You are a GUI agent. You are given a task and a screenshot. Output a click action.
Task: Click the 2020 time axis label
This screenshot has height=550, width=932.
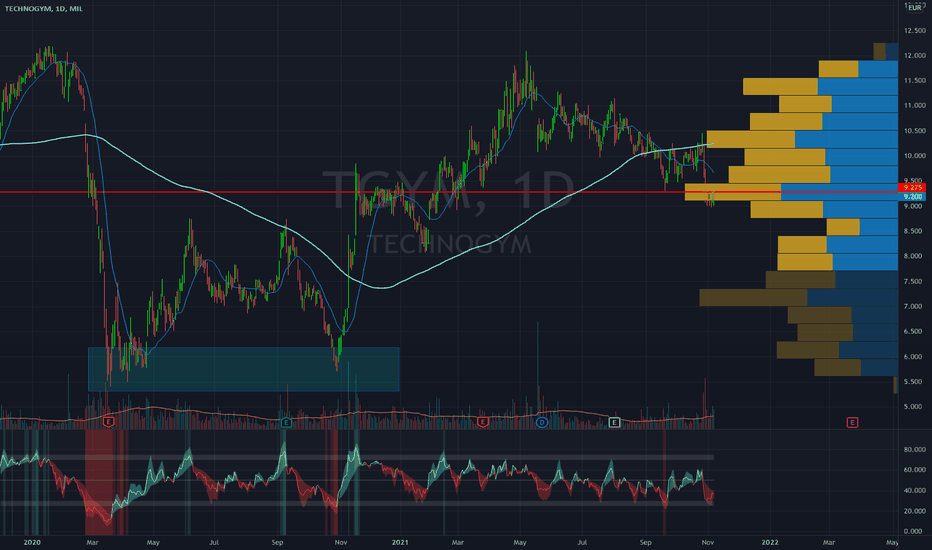click(32, 542)
